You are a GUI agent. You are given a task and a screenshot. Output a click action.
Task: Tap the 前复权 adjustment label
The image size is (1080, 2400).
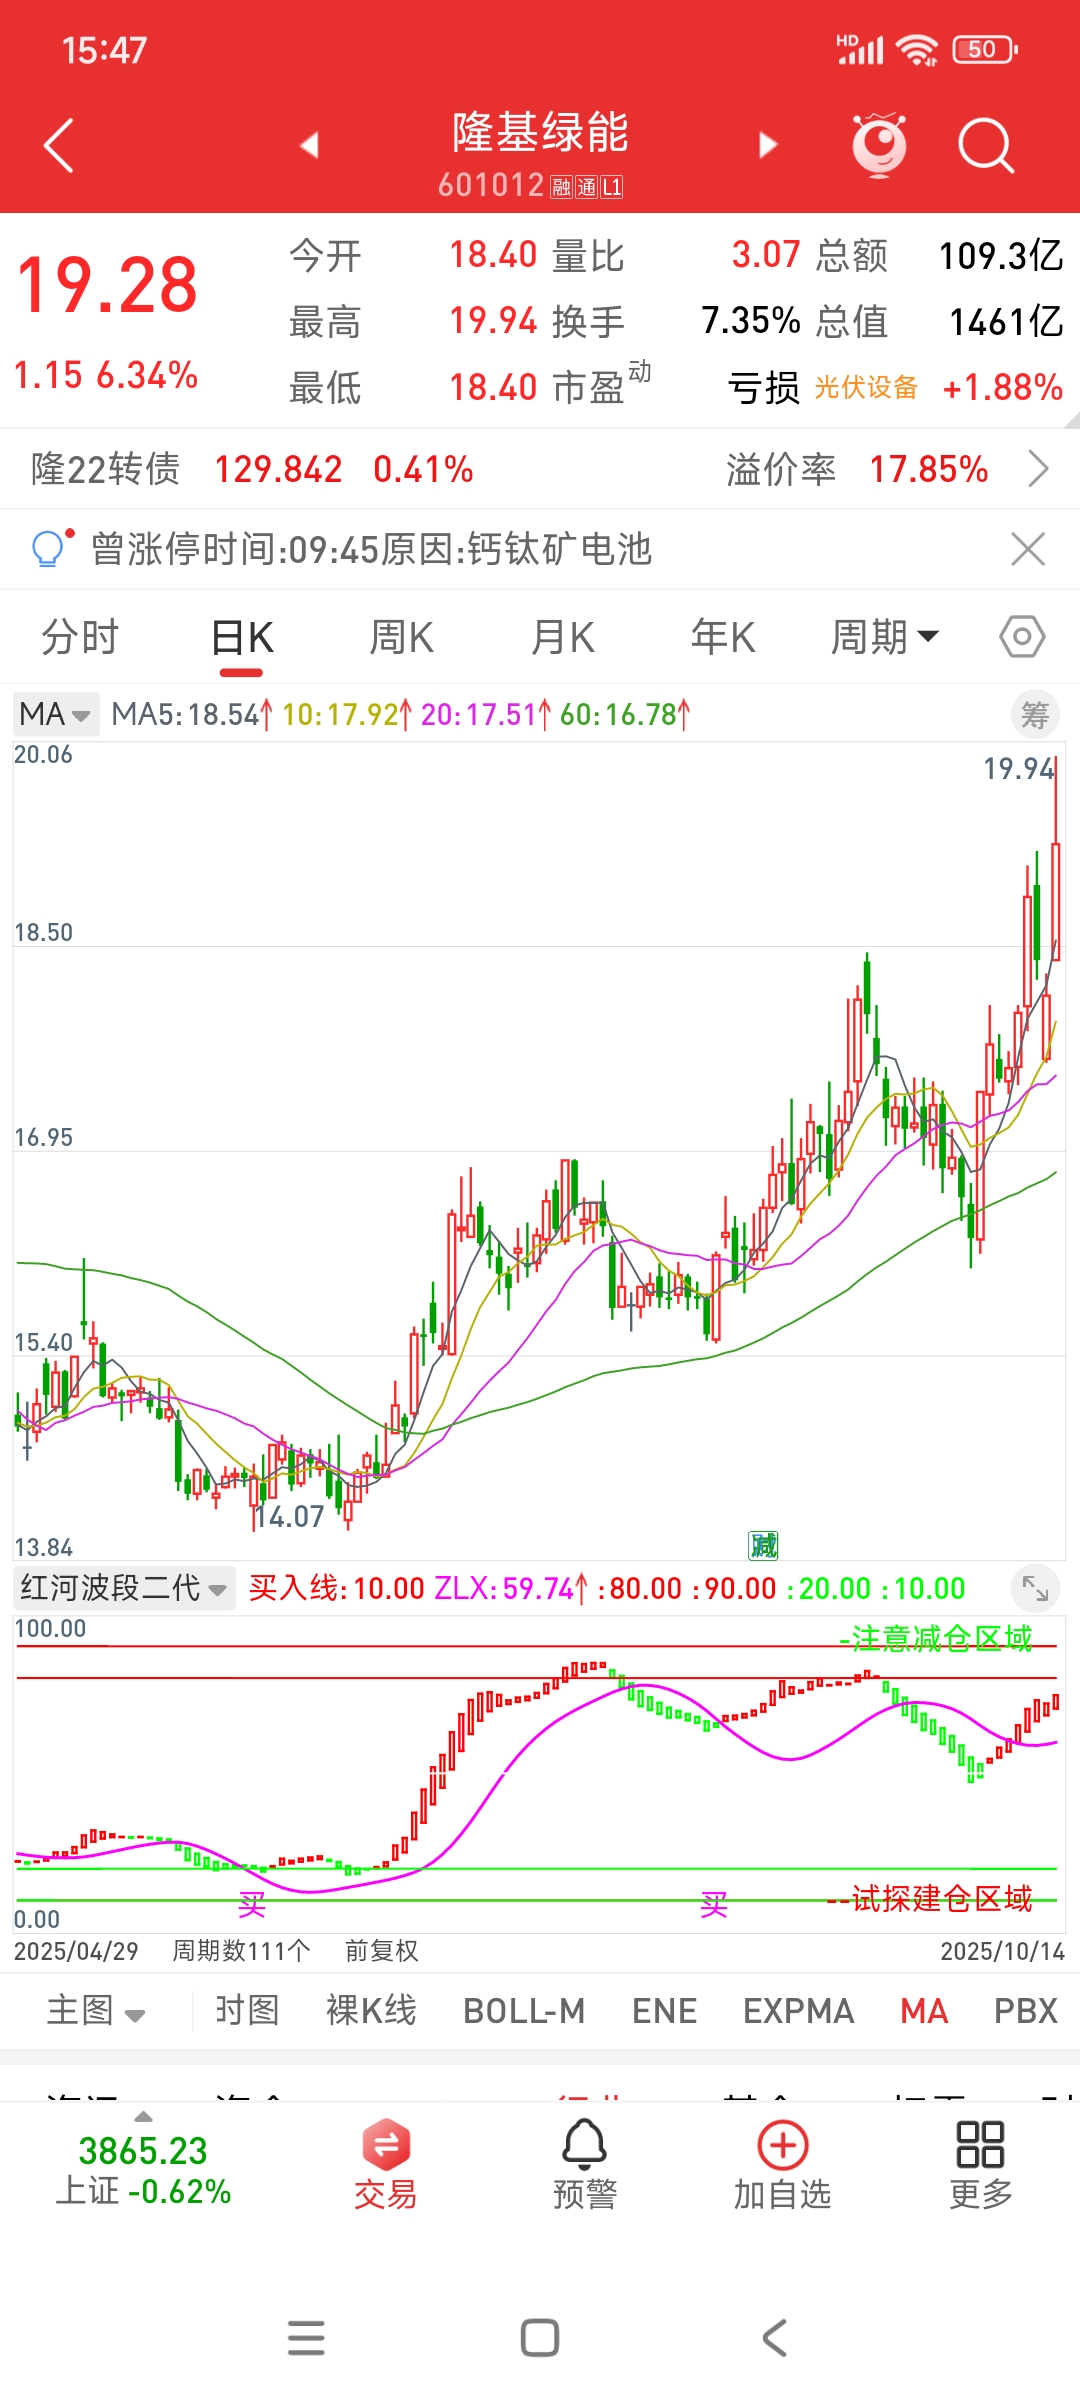pyautogui.click(x=382, y=1951)
